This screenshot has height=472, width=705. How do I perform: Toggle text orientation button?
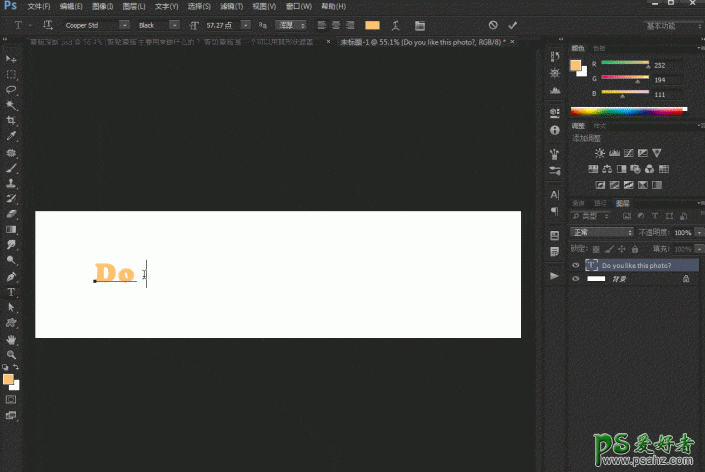click(x=47, y=25)
